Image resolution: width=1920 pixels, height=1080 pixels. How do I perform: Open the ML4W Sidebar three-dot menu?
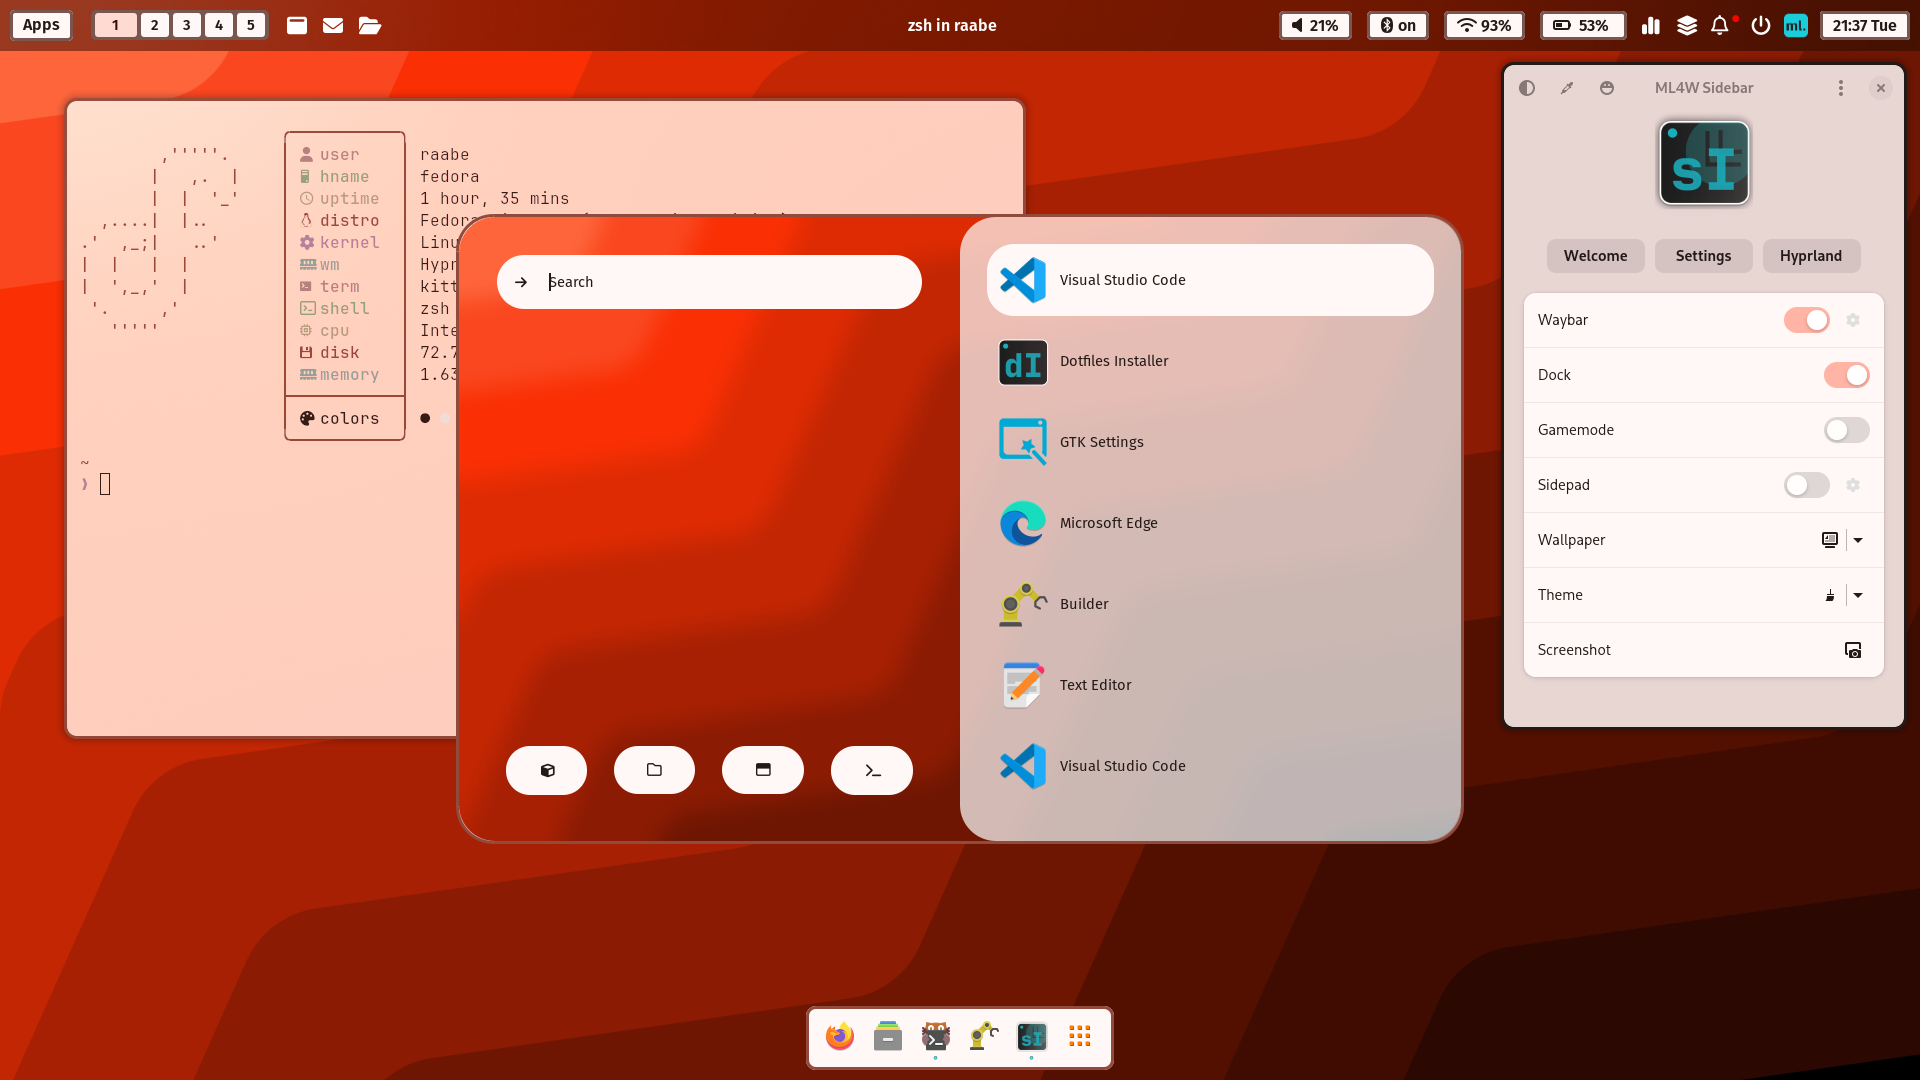coord(1840,88)
